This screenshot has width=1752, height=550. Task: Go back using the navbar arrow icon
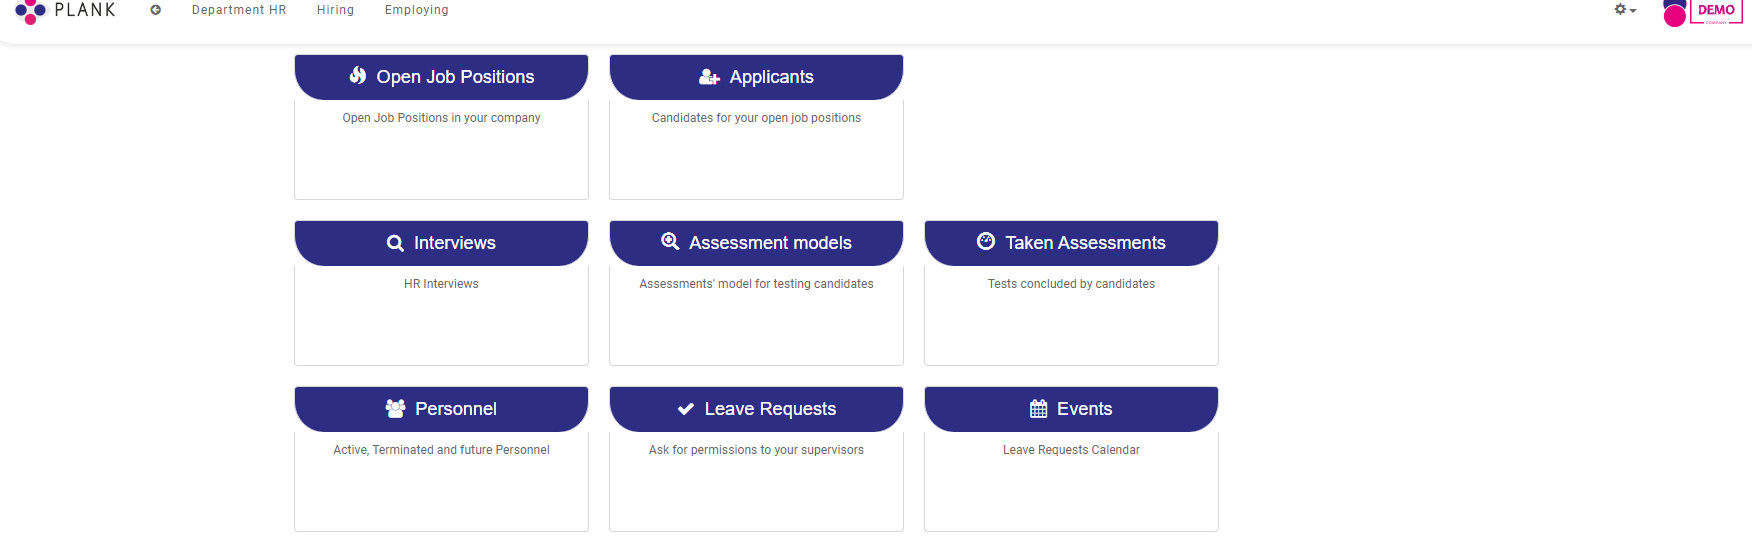click(156, 10)
